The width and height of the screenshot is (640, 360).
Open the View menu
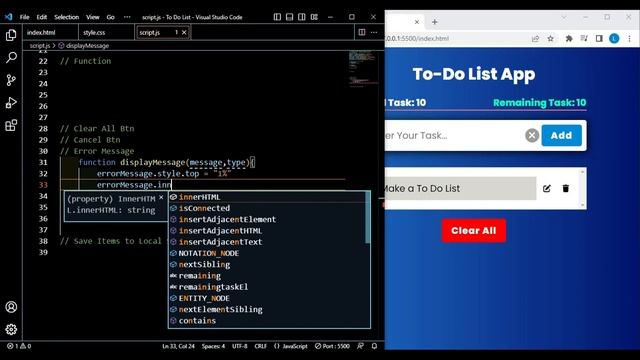(93, 17)
